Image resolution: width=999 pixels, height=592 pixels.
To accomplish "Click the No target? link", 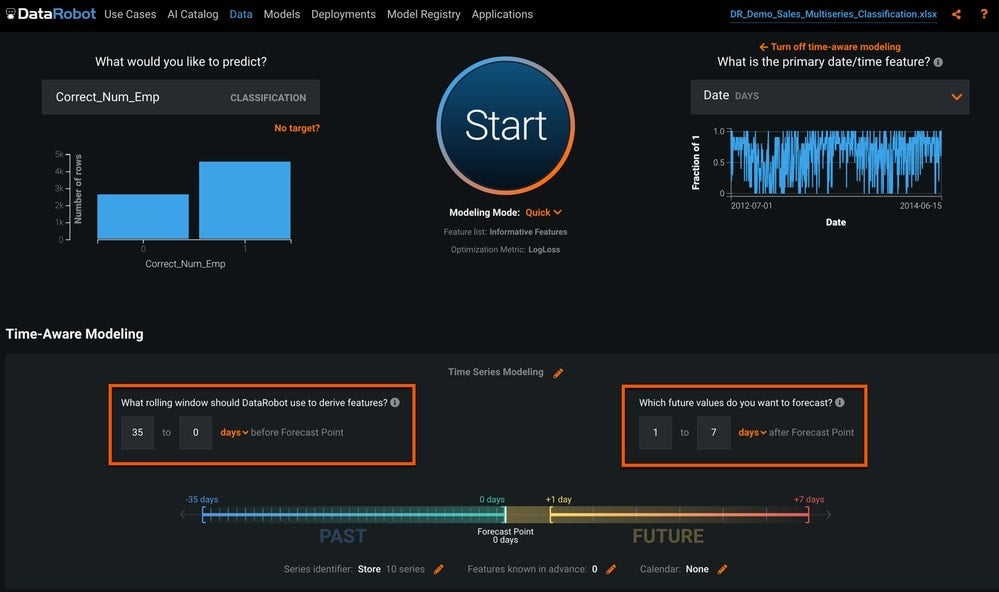I will pos(297,128).
